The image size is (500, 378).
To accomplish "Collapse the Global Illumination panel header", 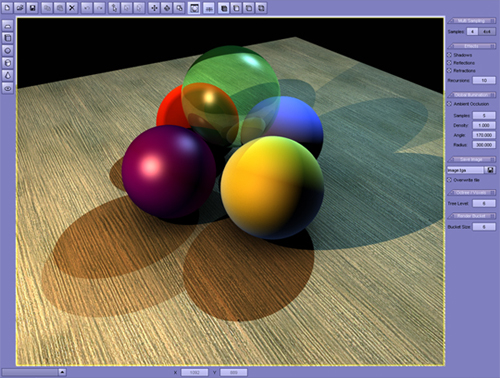I will pyautogui.click(x=471, y=95).
